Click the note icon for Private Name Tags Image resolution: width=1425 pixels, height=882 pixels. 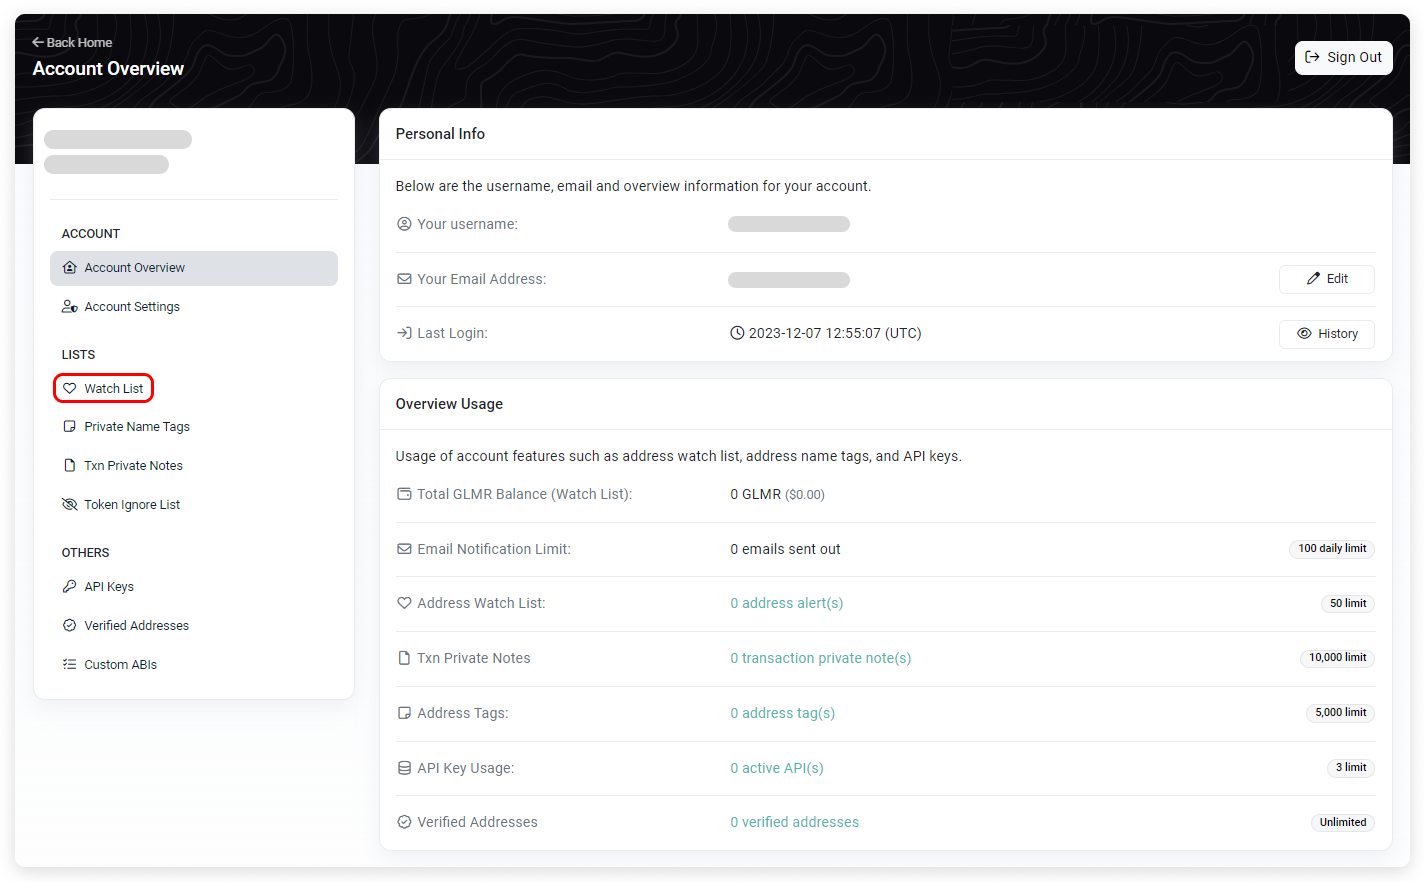pyautogui.click(x=70, y=427)
